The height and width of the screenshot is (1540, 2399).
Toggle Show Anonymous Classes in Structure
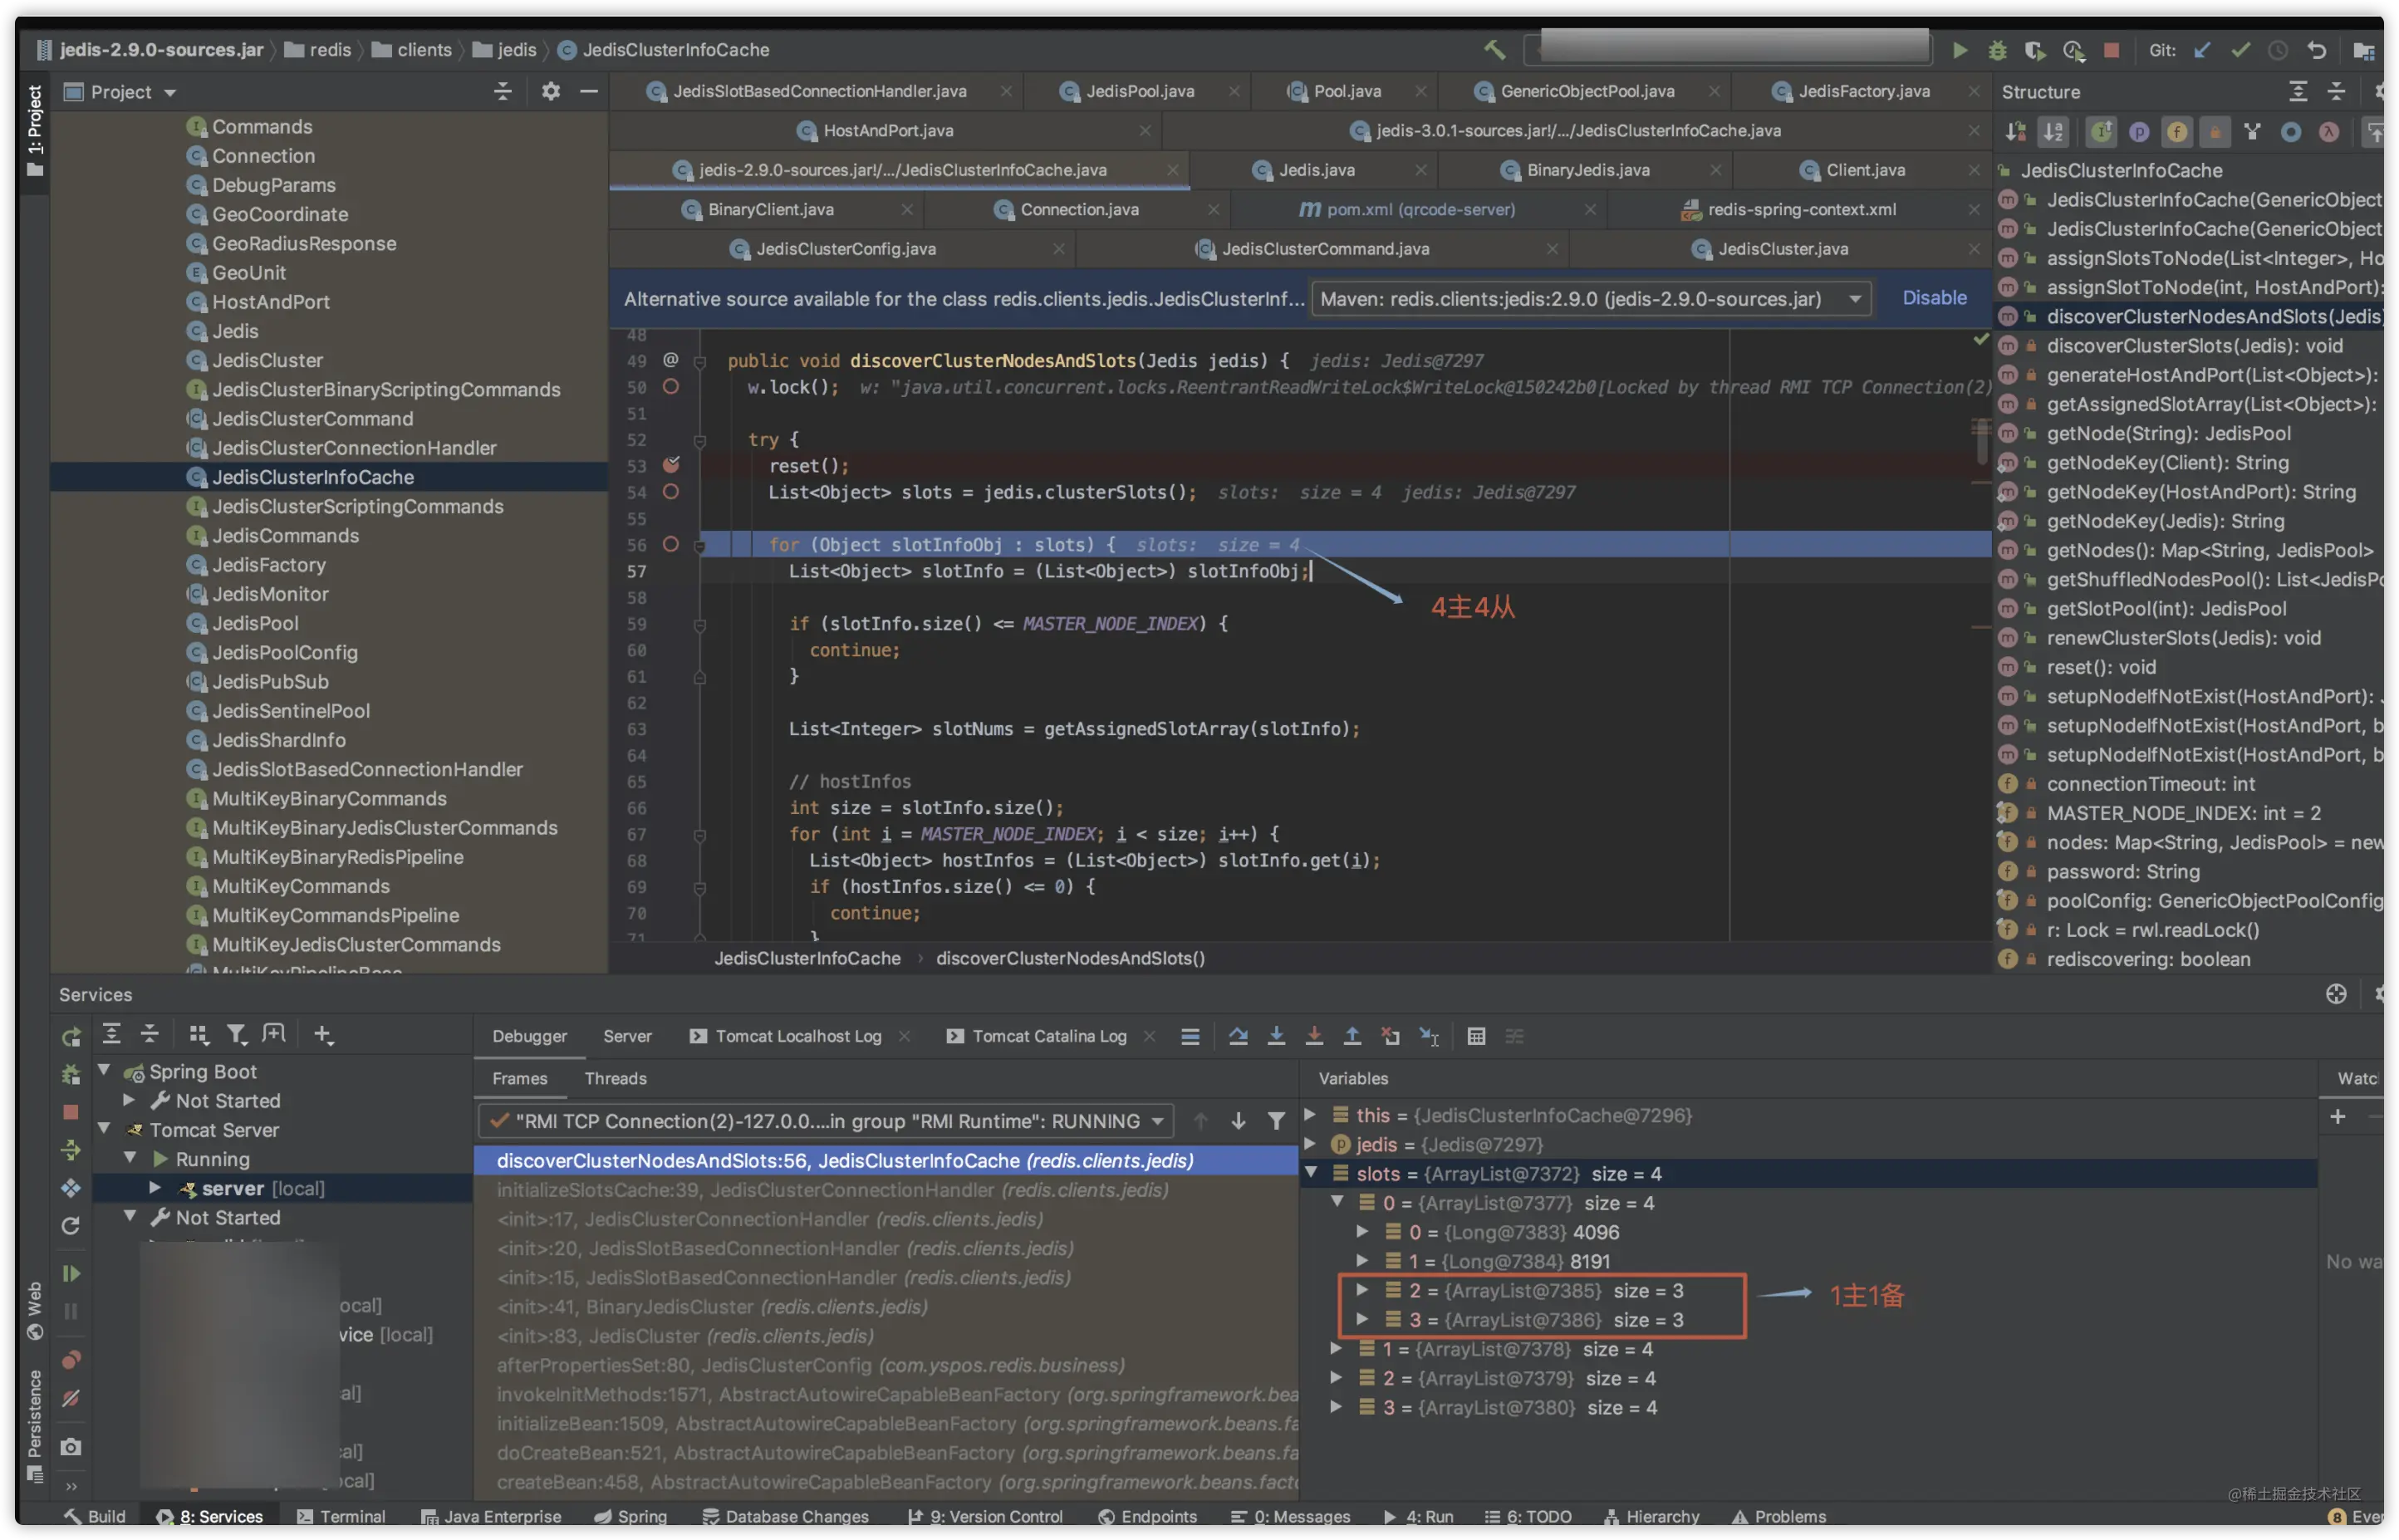(2291, 132)
